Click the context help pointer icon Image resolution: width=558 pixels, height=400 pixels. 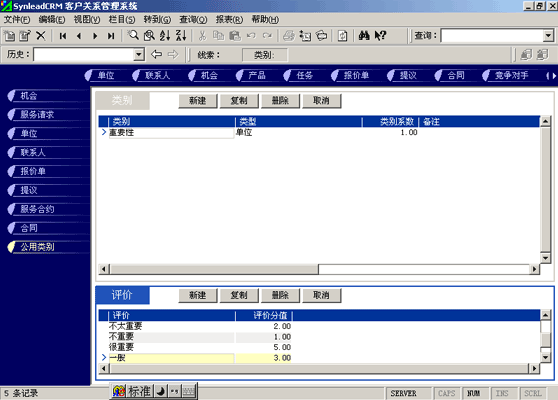[380, 36]
